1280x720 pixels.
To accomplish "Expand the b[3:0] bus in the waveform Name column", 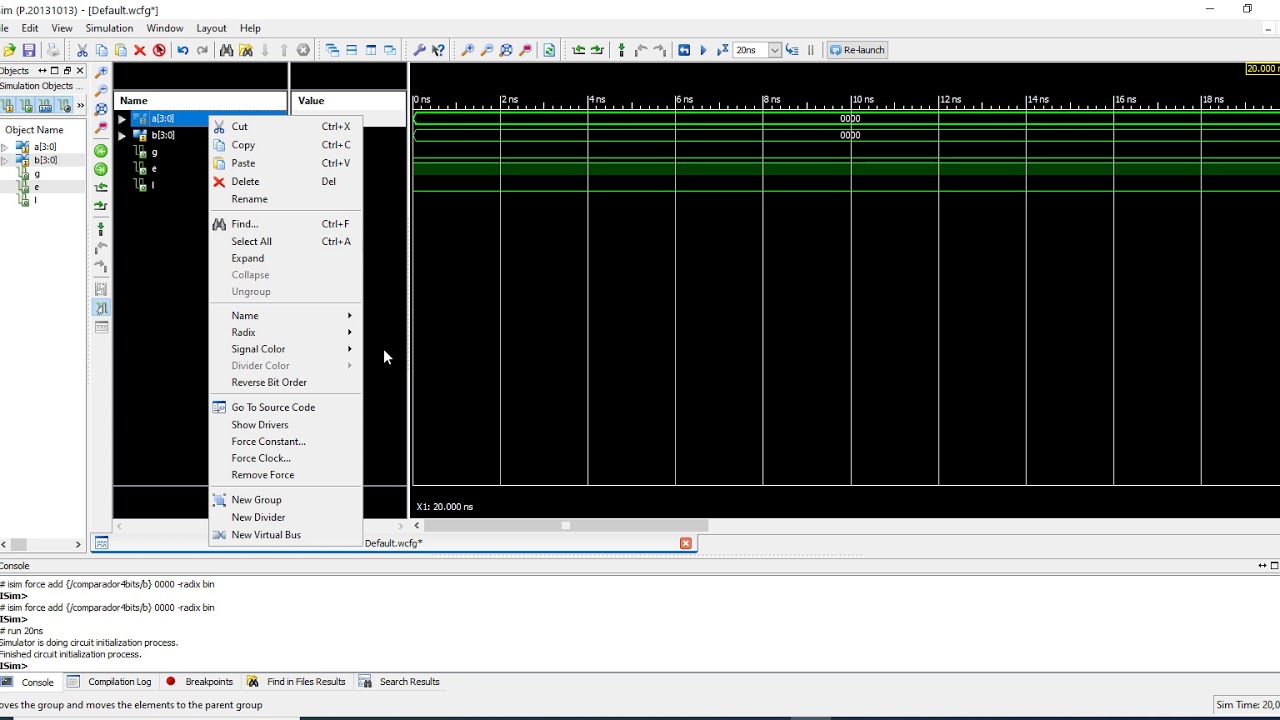I will pyautogui.click(x=122, y=135).
